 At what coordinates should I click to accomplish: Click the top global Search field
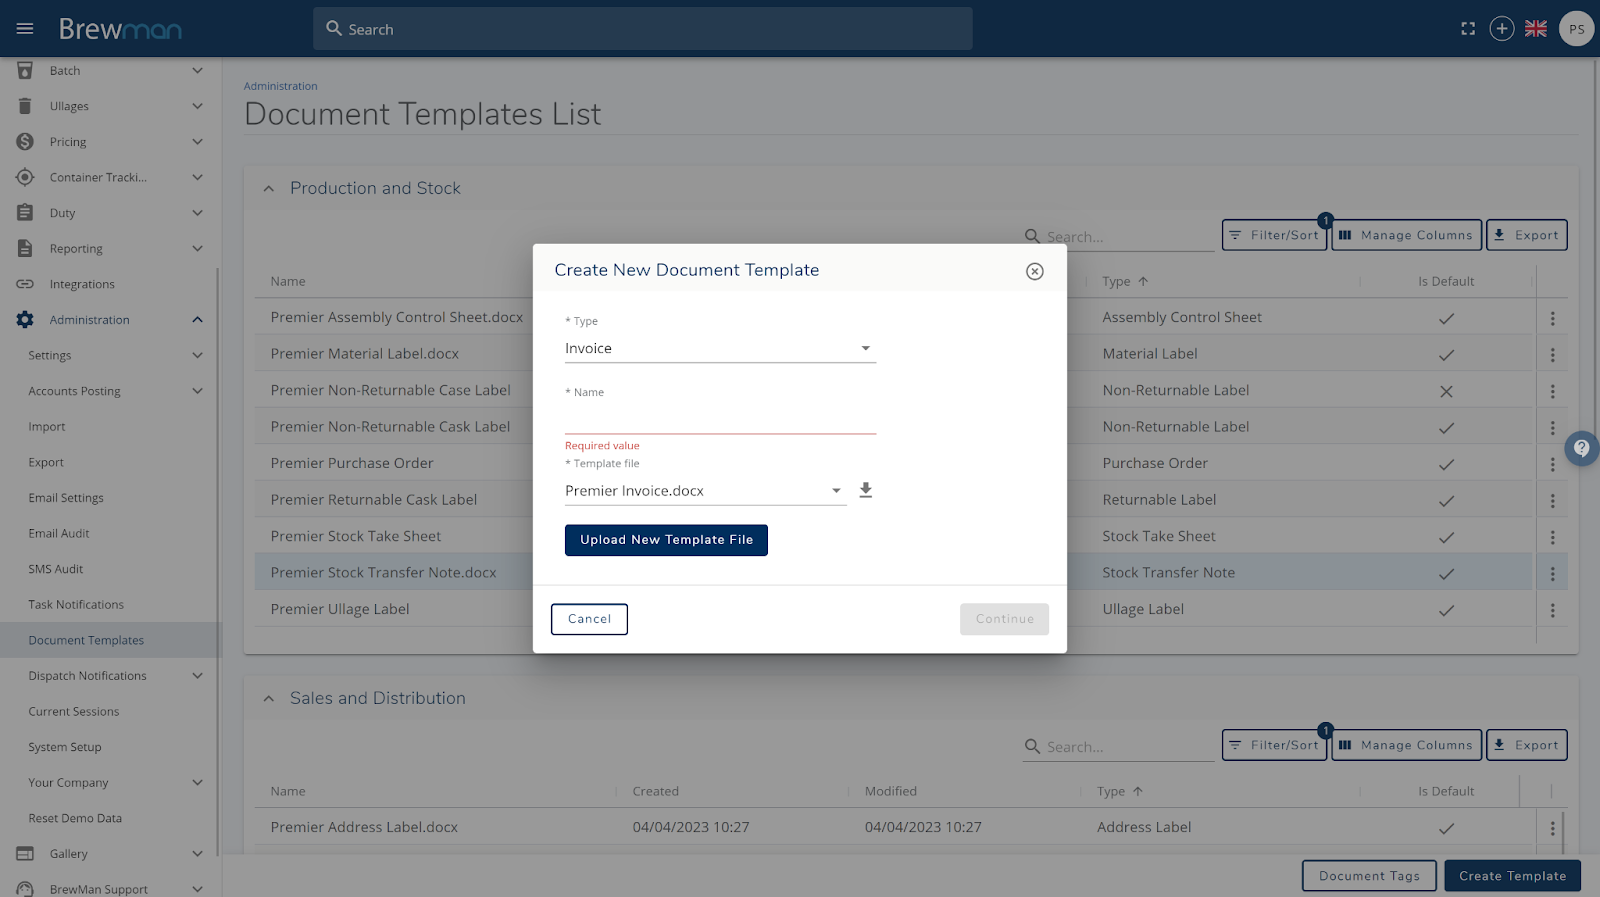643,29
